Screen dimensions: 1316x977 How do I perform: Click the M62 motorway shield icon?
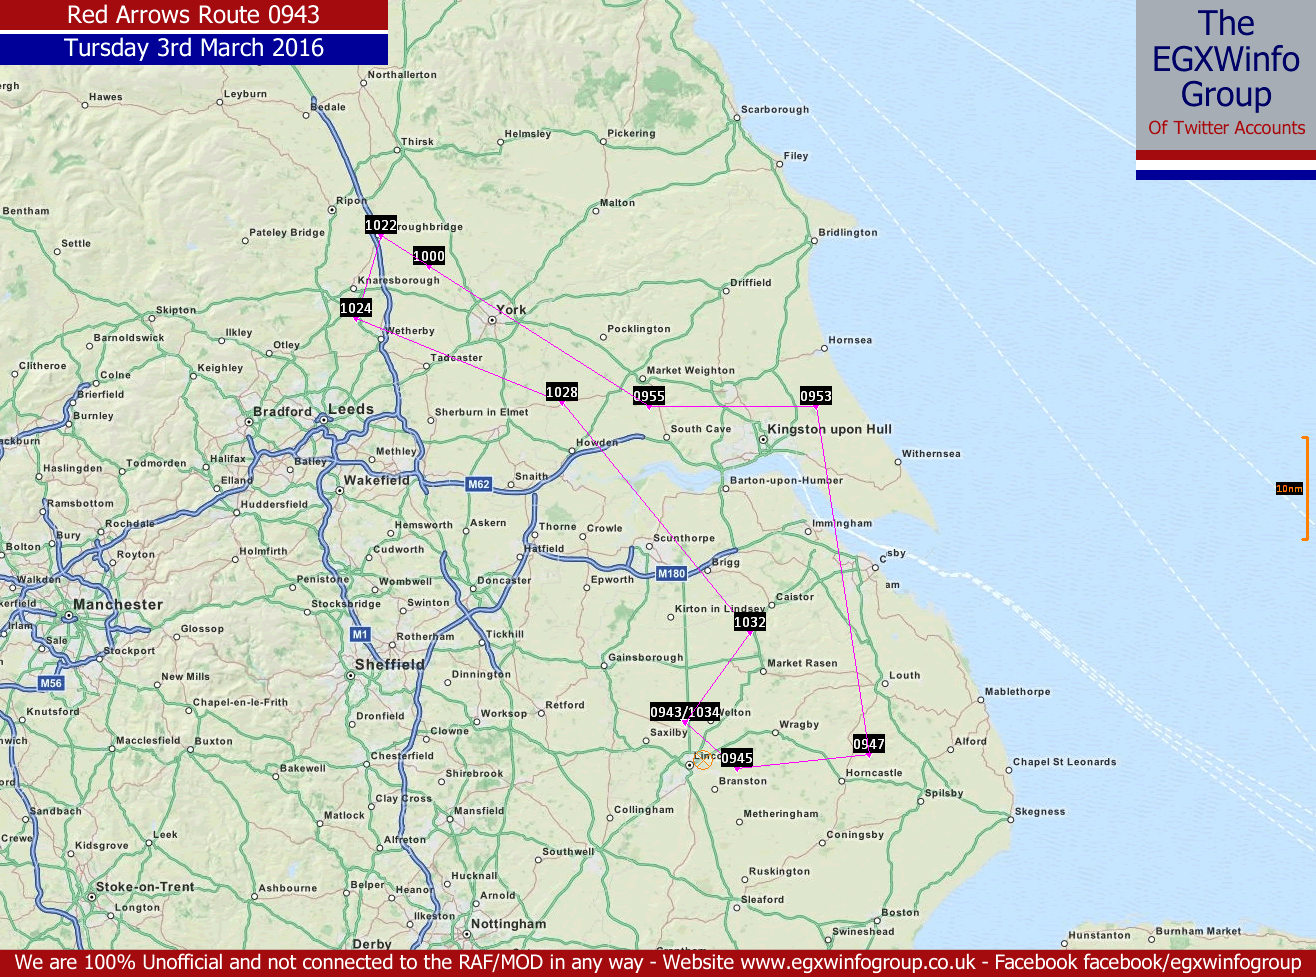pos(479,485)
